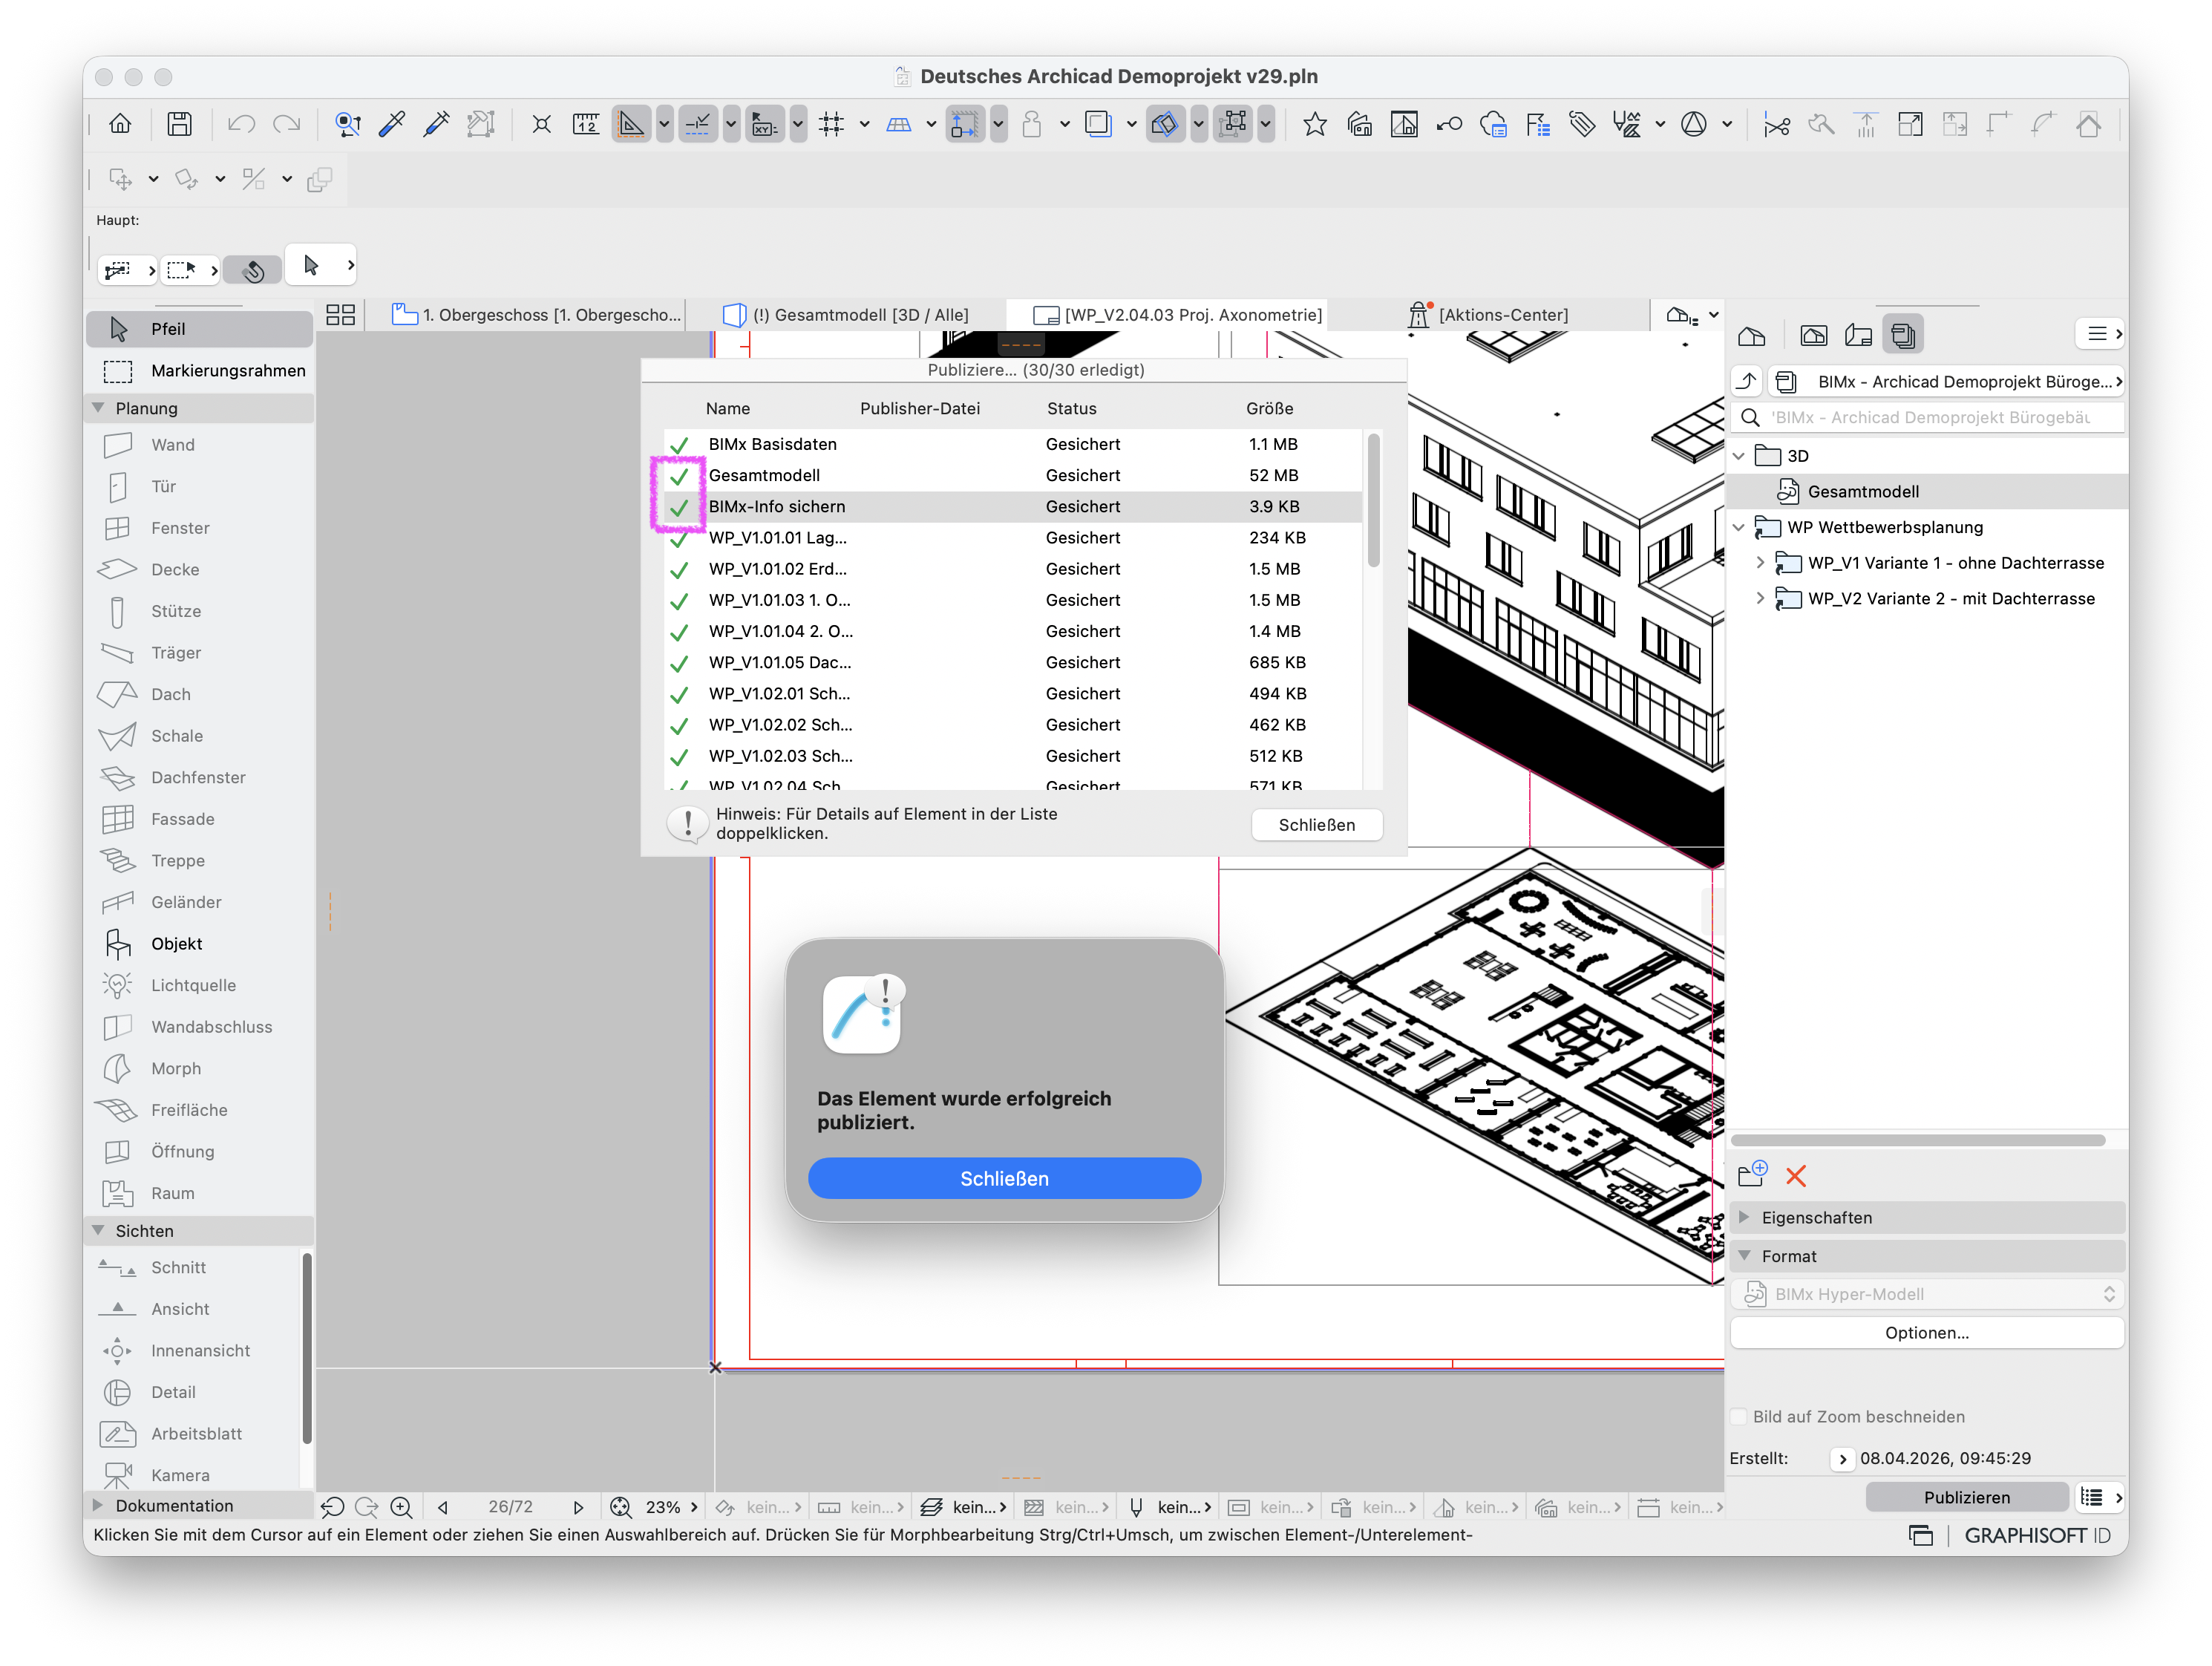Click the Optionen... button
The height and width of the screenshot is (1666, 2212).
pyautogui.click(x=1927, y=1332)
